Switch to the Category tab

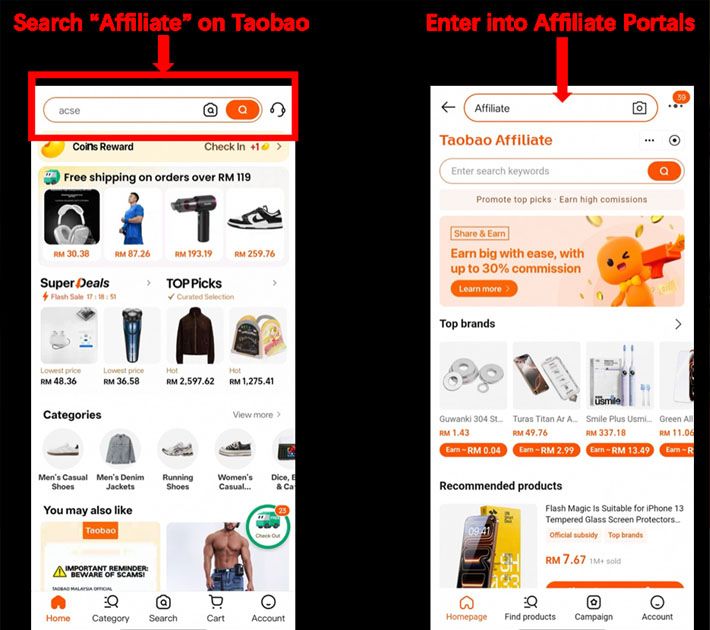click(x=110, y=609)
